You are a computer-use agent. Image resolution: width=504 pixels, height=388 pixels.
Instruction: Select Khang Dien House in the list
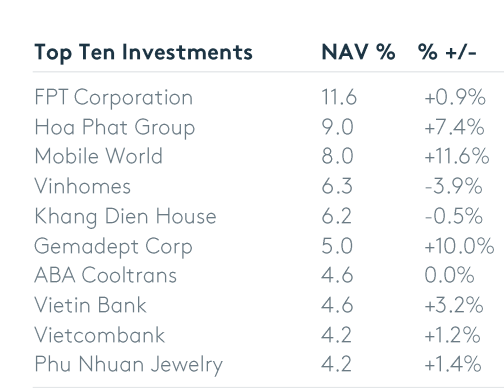(x=125, y=216)
